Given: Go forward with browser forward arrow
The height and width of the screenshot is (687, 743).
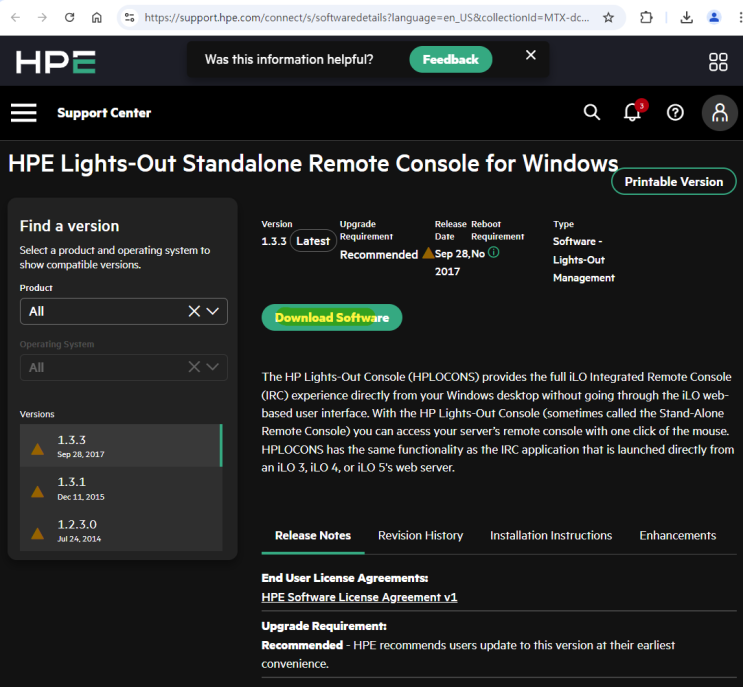Looking at the screenshot, I should coord(43,18).
